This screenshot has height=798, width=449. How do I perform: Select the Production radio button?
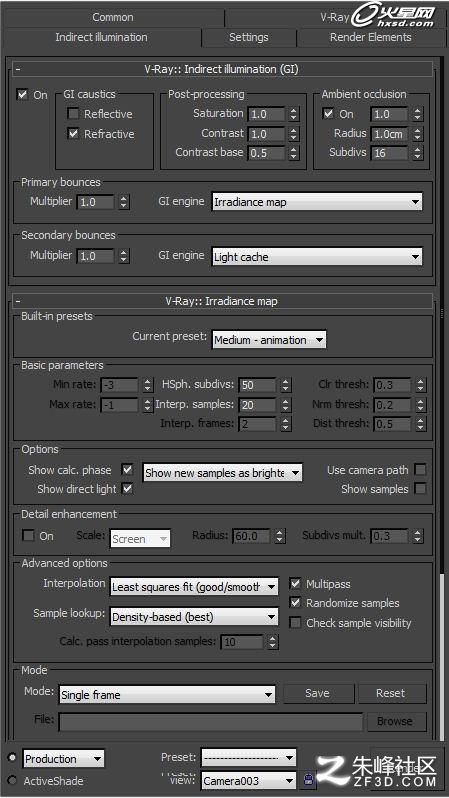coord(13,757)
